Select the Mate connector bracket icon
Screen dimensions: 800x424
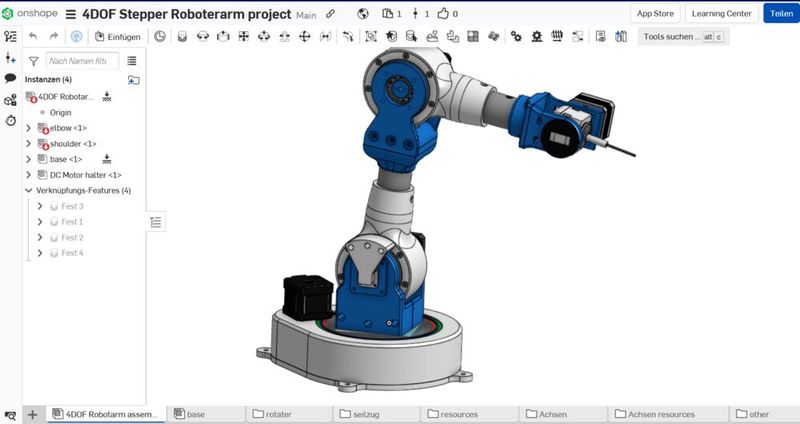[371, 36]
